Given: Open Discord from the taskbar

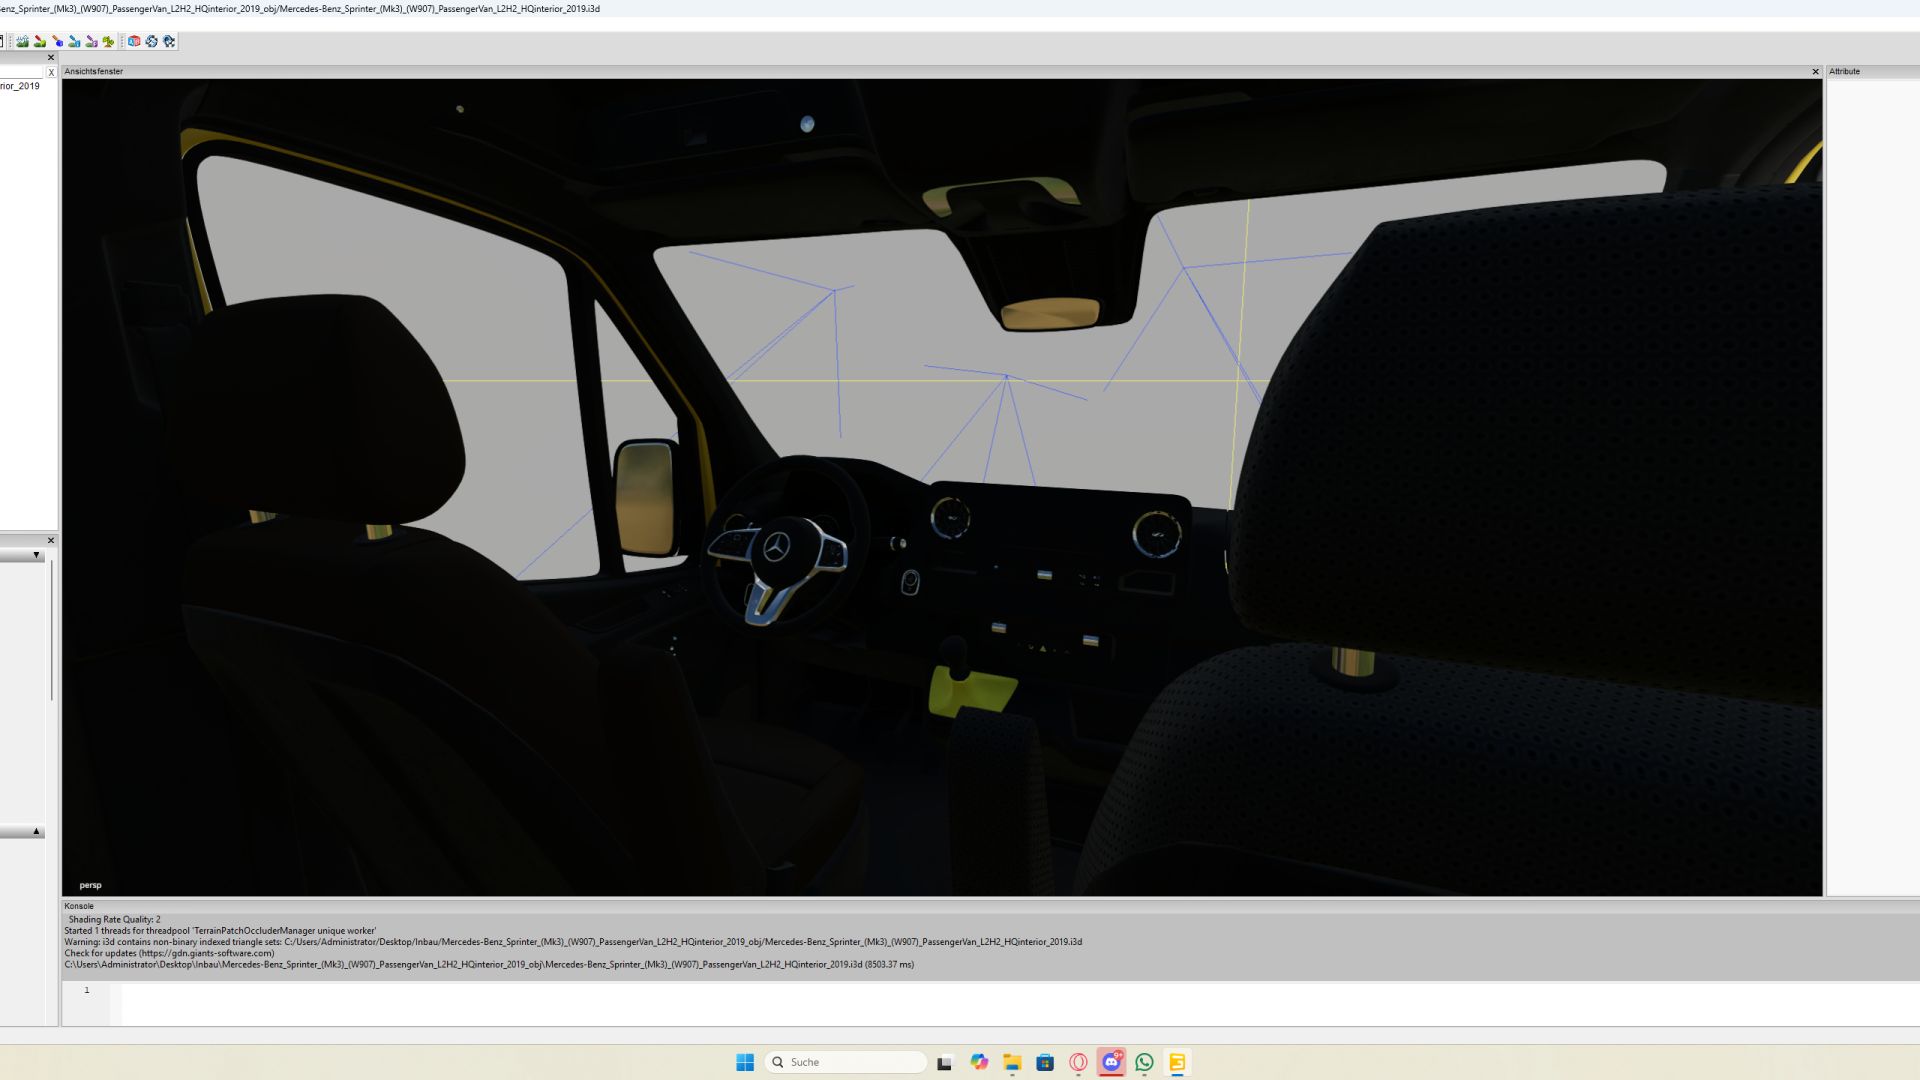Looking at the screenshot, I should coord(1111,1062).
